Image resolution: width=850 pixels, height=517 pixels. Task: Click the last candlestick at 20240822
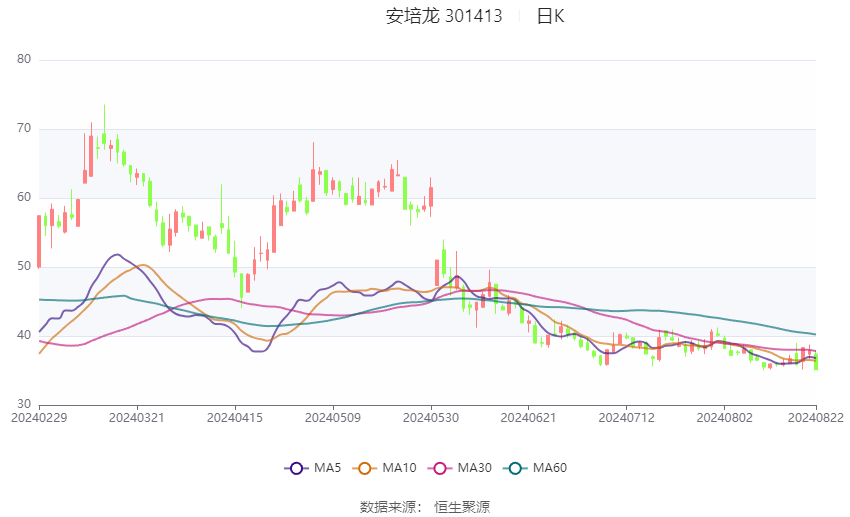coord(816,361)
